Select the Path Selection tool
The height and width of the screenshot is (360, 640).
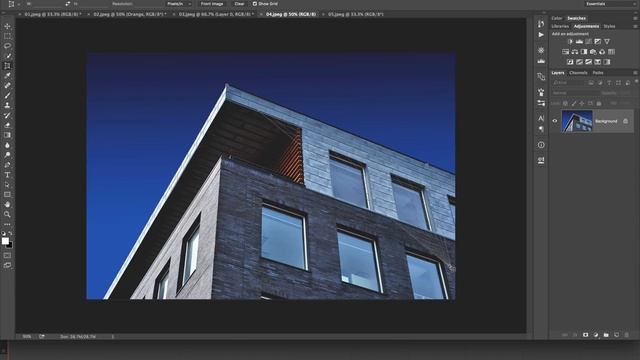pyautogui.click(x=7, y=185)
